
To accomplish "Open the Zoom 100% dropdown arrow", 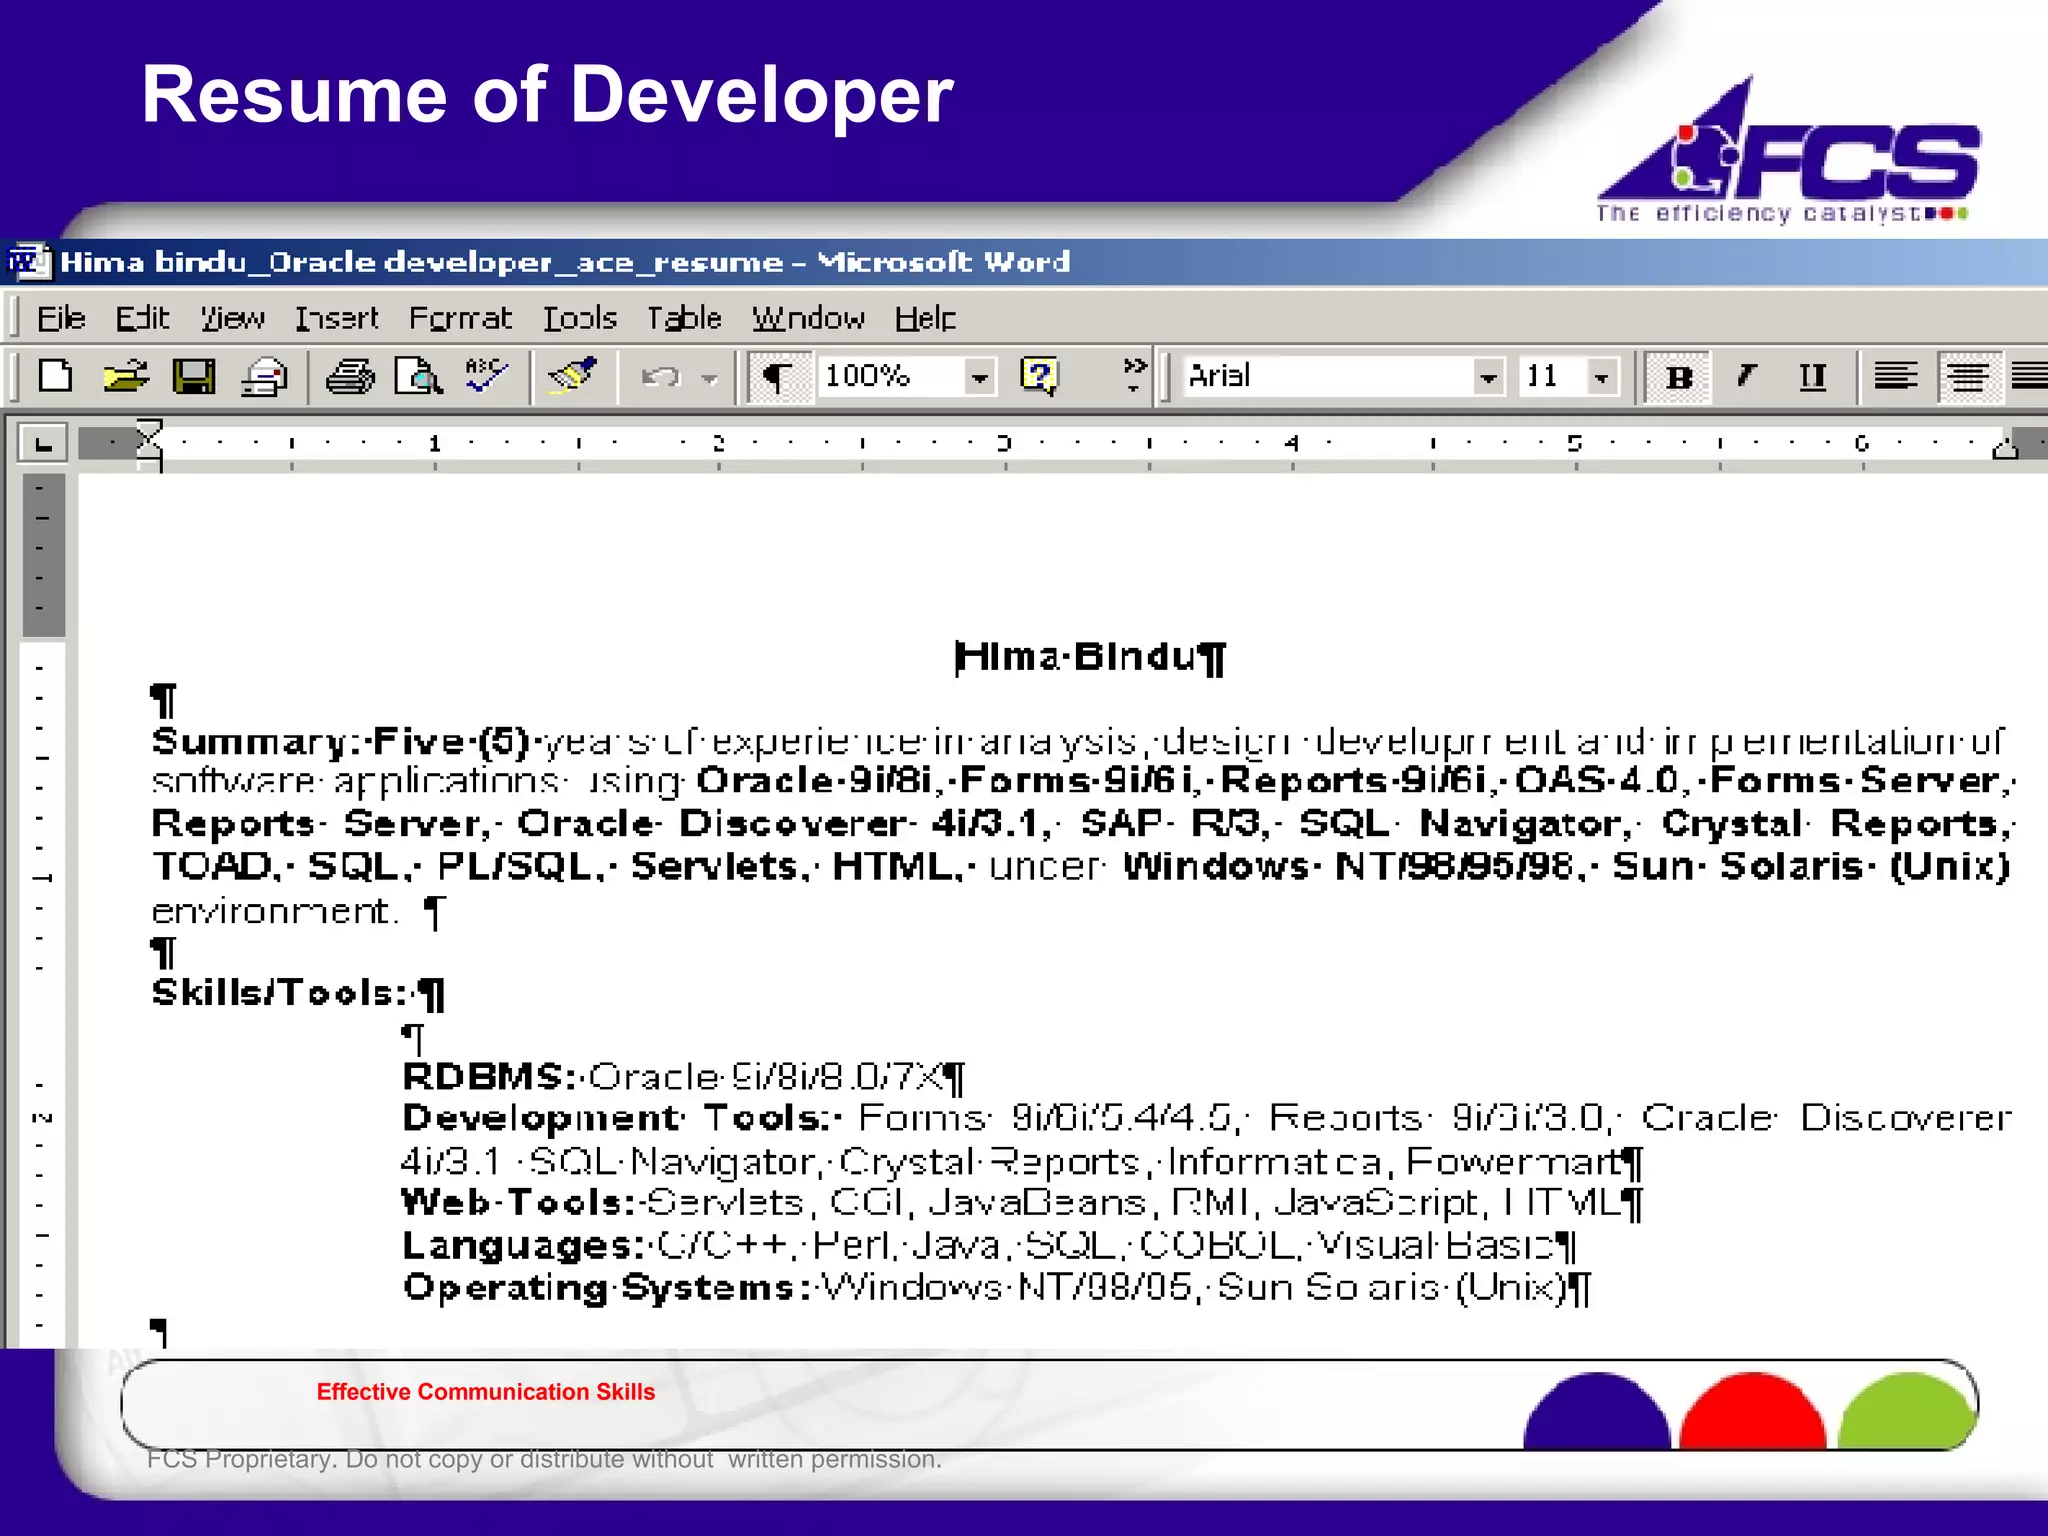I will coord(979,377).
